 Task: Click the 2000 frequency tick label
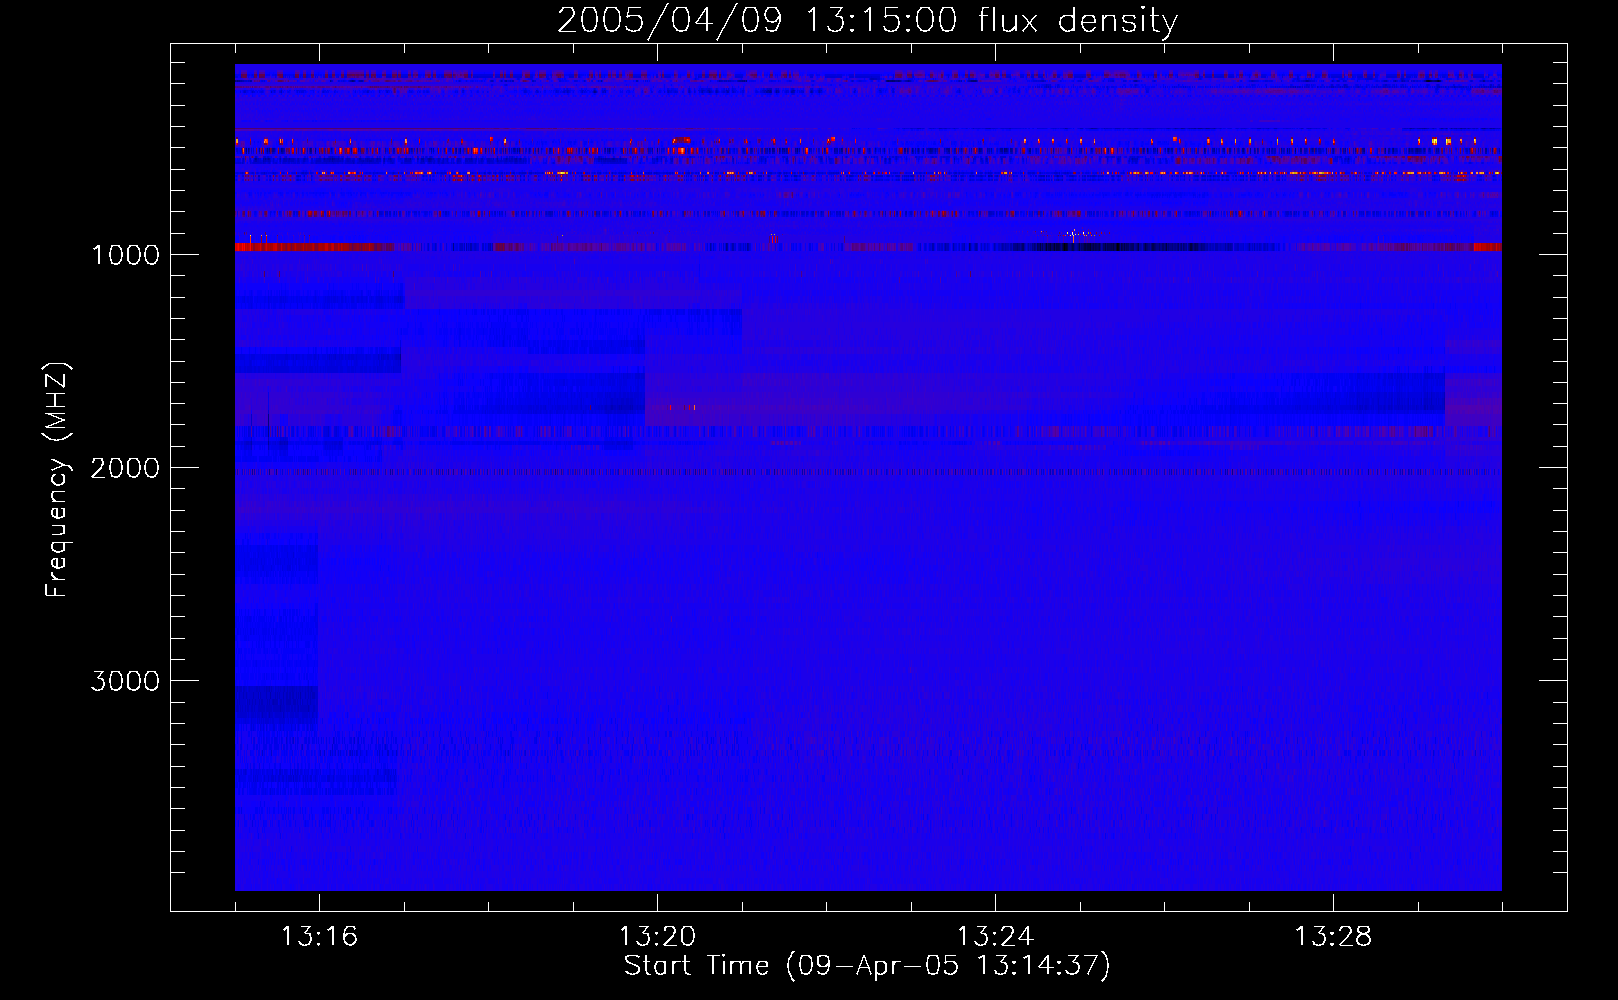click(x=125, y=468)
